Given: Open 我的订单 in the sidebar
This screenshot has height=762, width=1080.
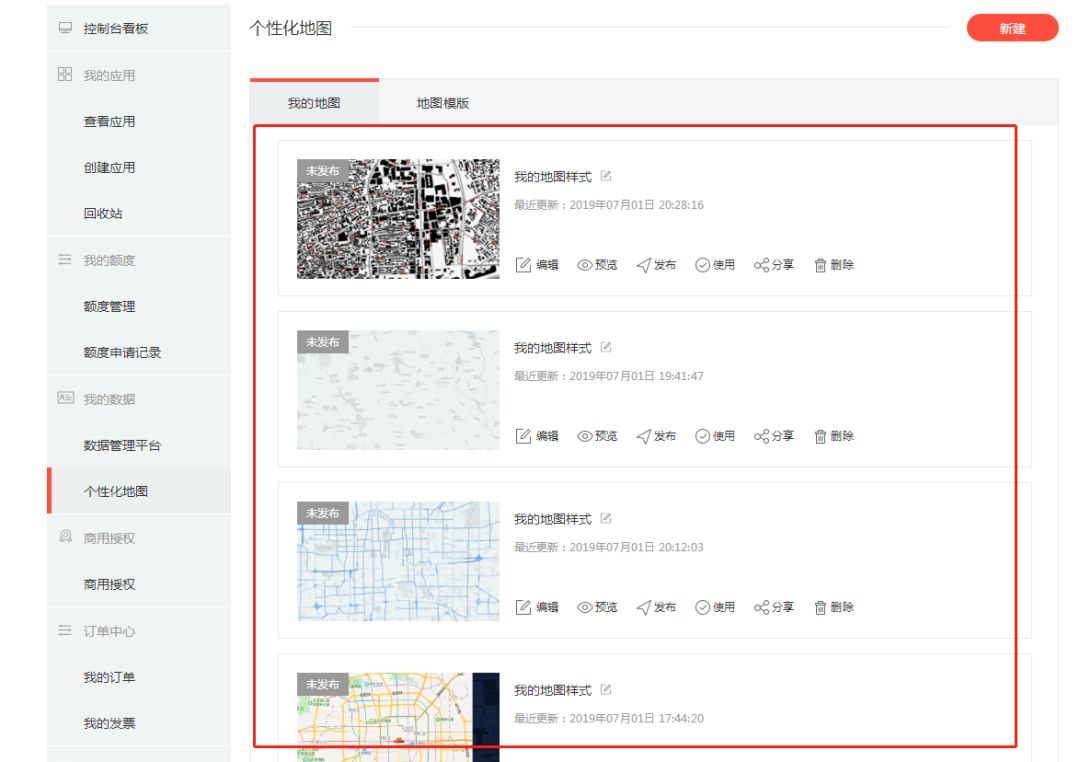Looking at the screenshot, I should (x=109, y=677).
